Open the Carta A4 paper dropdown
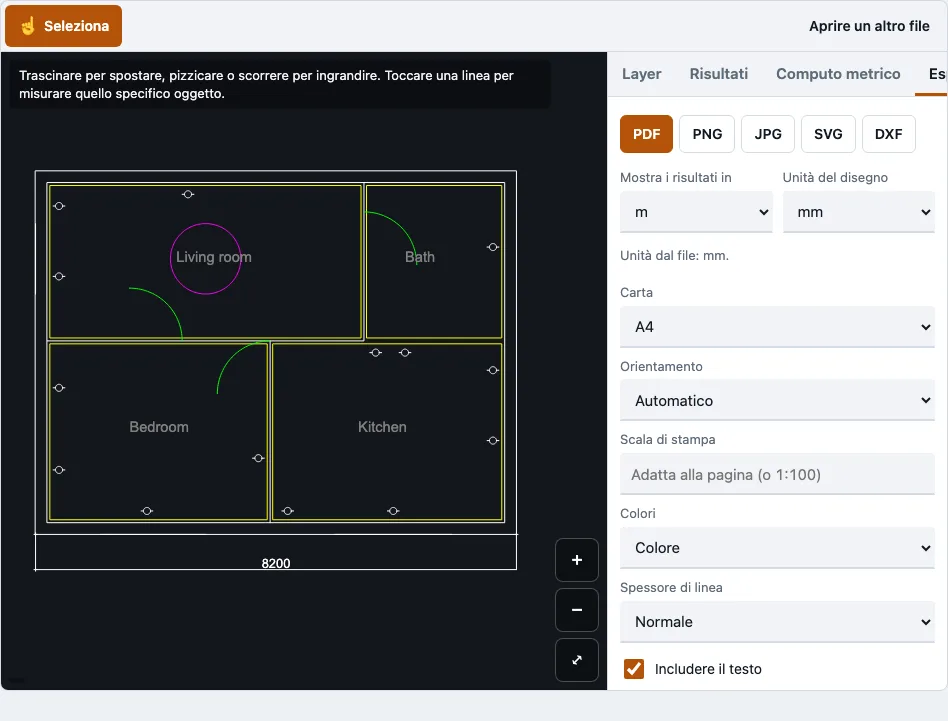 point(778,327)
